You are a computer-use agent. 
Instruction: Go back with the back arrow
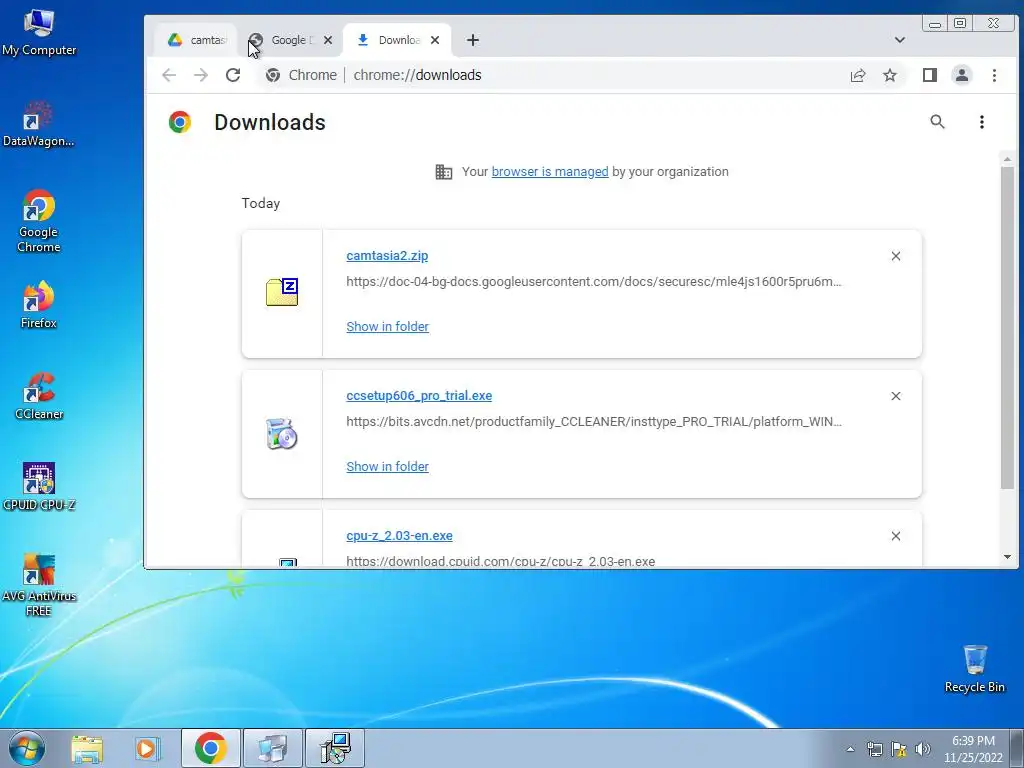pyautogui.click(x=169, y=75)
